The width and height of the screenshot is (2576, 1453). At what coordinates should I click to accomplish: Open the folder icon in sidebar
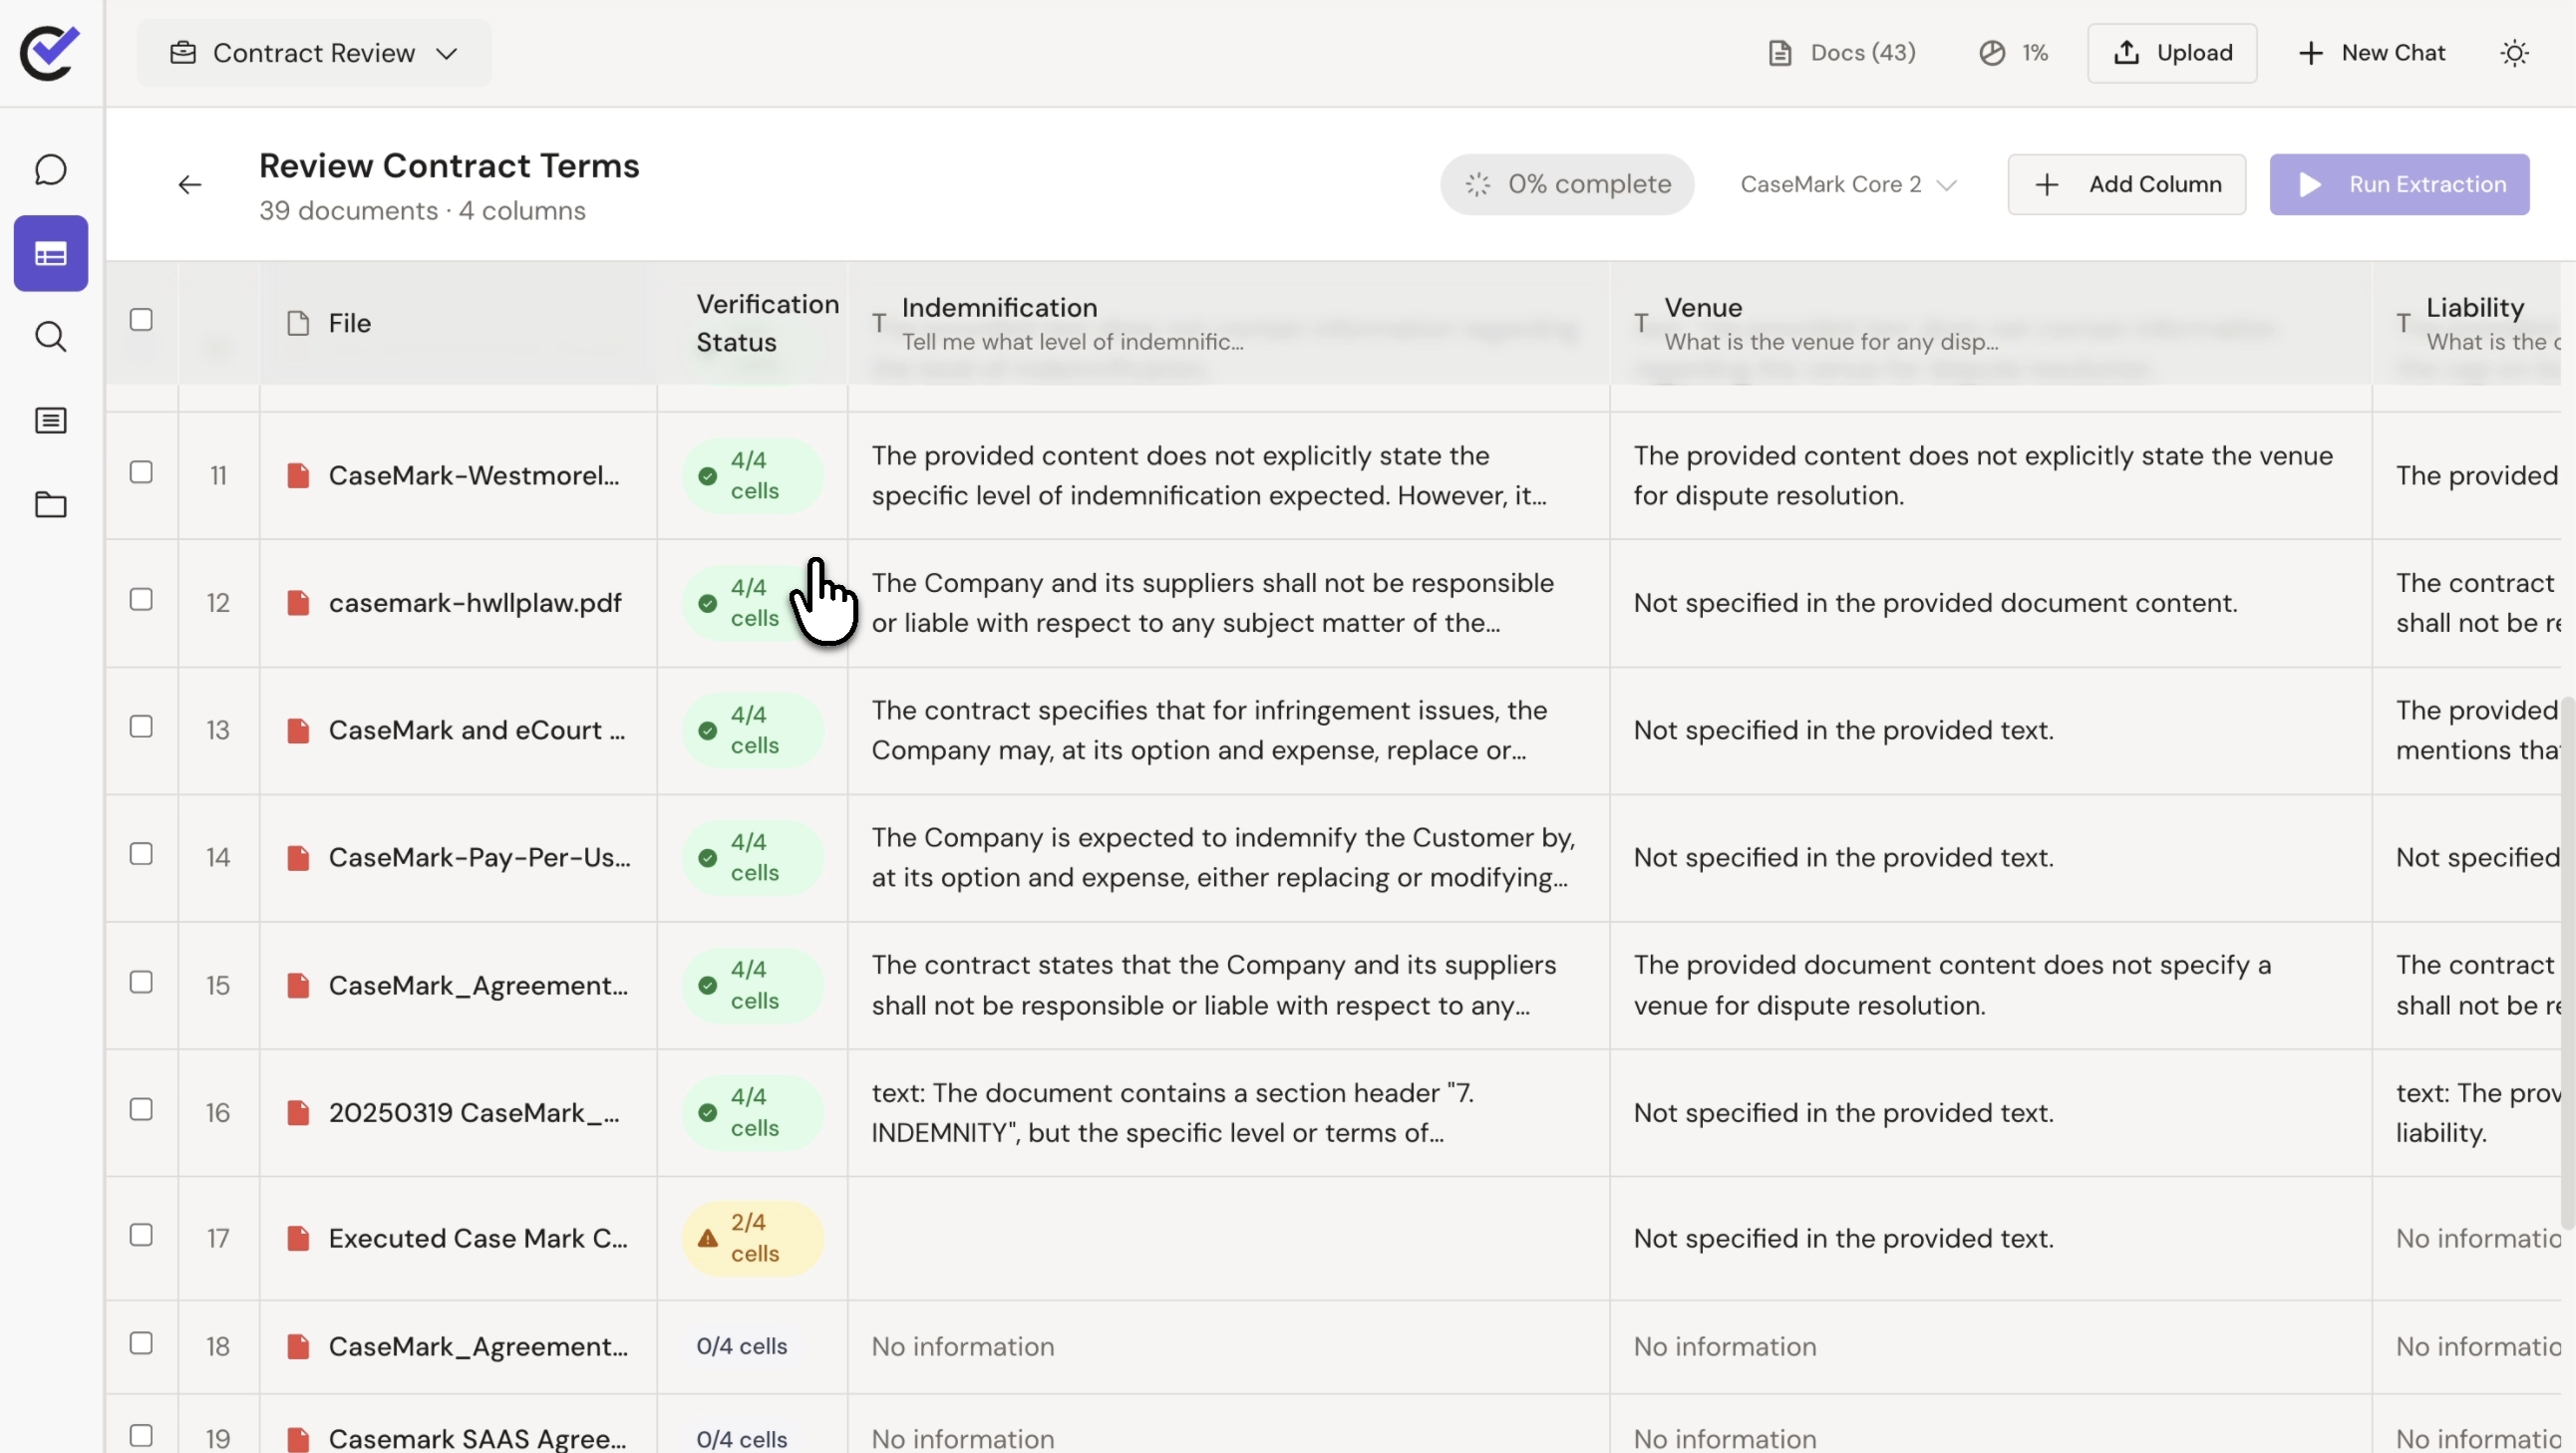[x=50, y=505]
